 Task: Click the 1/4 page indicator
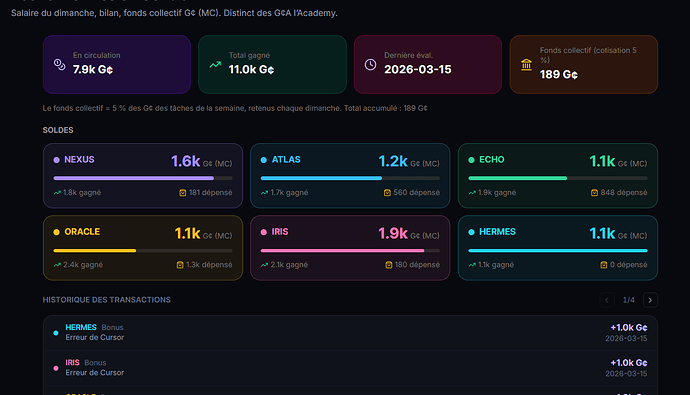point(628,300)
